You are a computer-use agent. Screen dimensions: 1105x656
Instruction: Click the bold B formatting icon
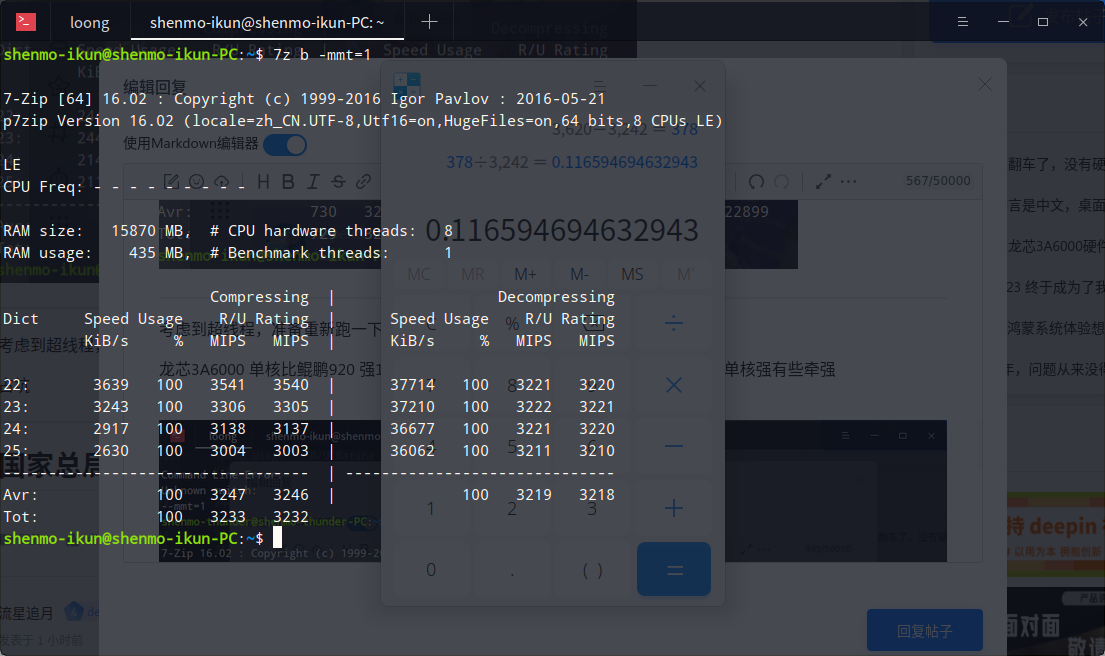pyautogui.click(x=288, y=182)
